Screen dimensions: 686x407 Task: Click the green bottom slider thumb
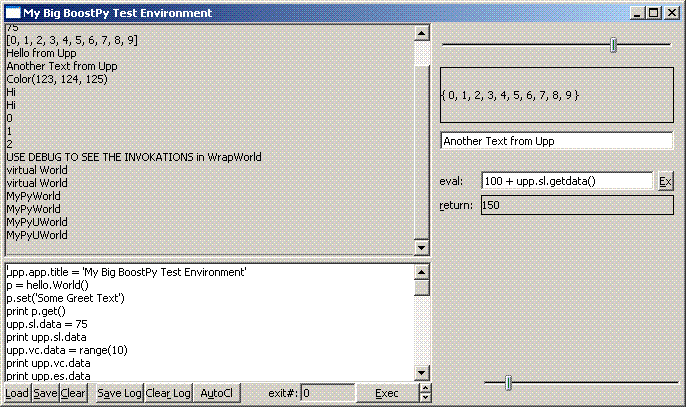[x=509, y=383]
